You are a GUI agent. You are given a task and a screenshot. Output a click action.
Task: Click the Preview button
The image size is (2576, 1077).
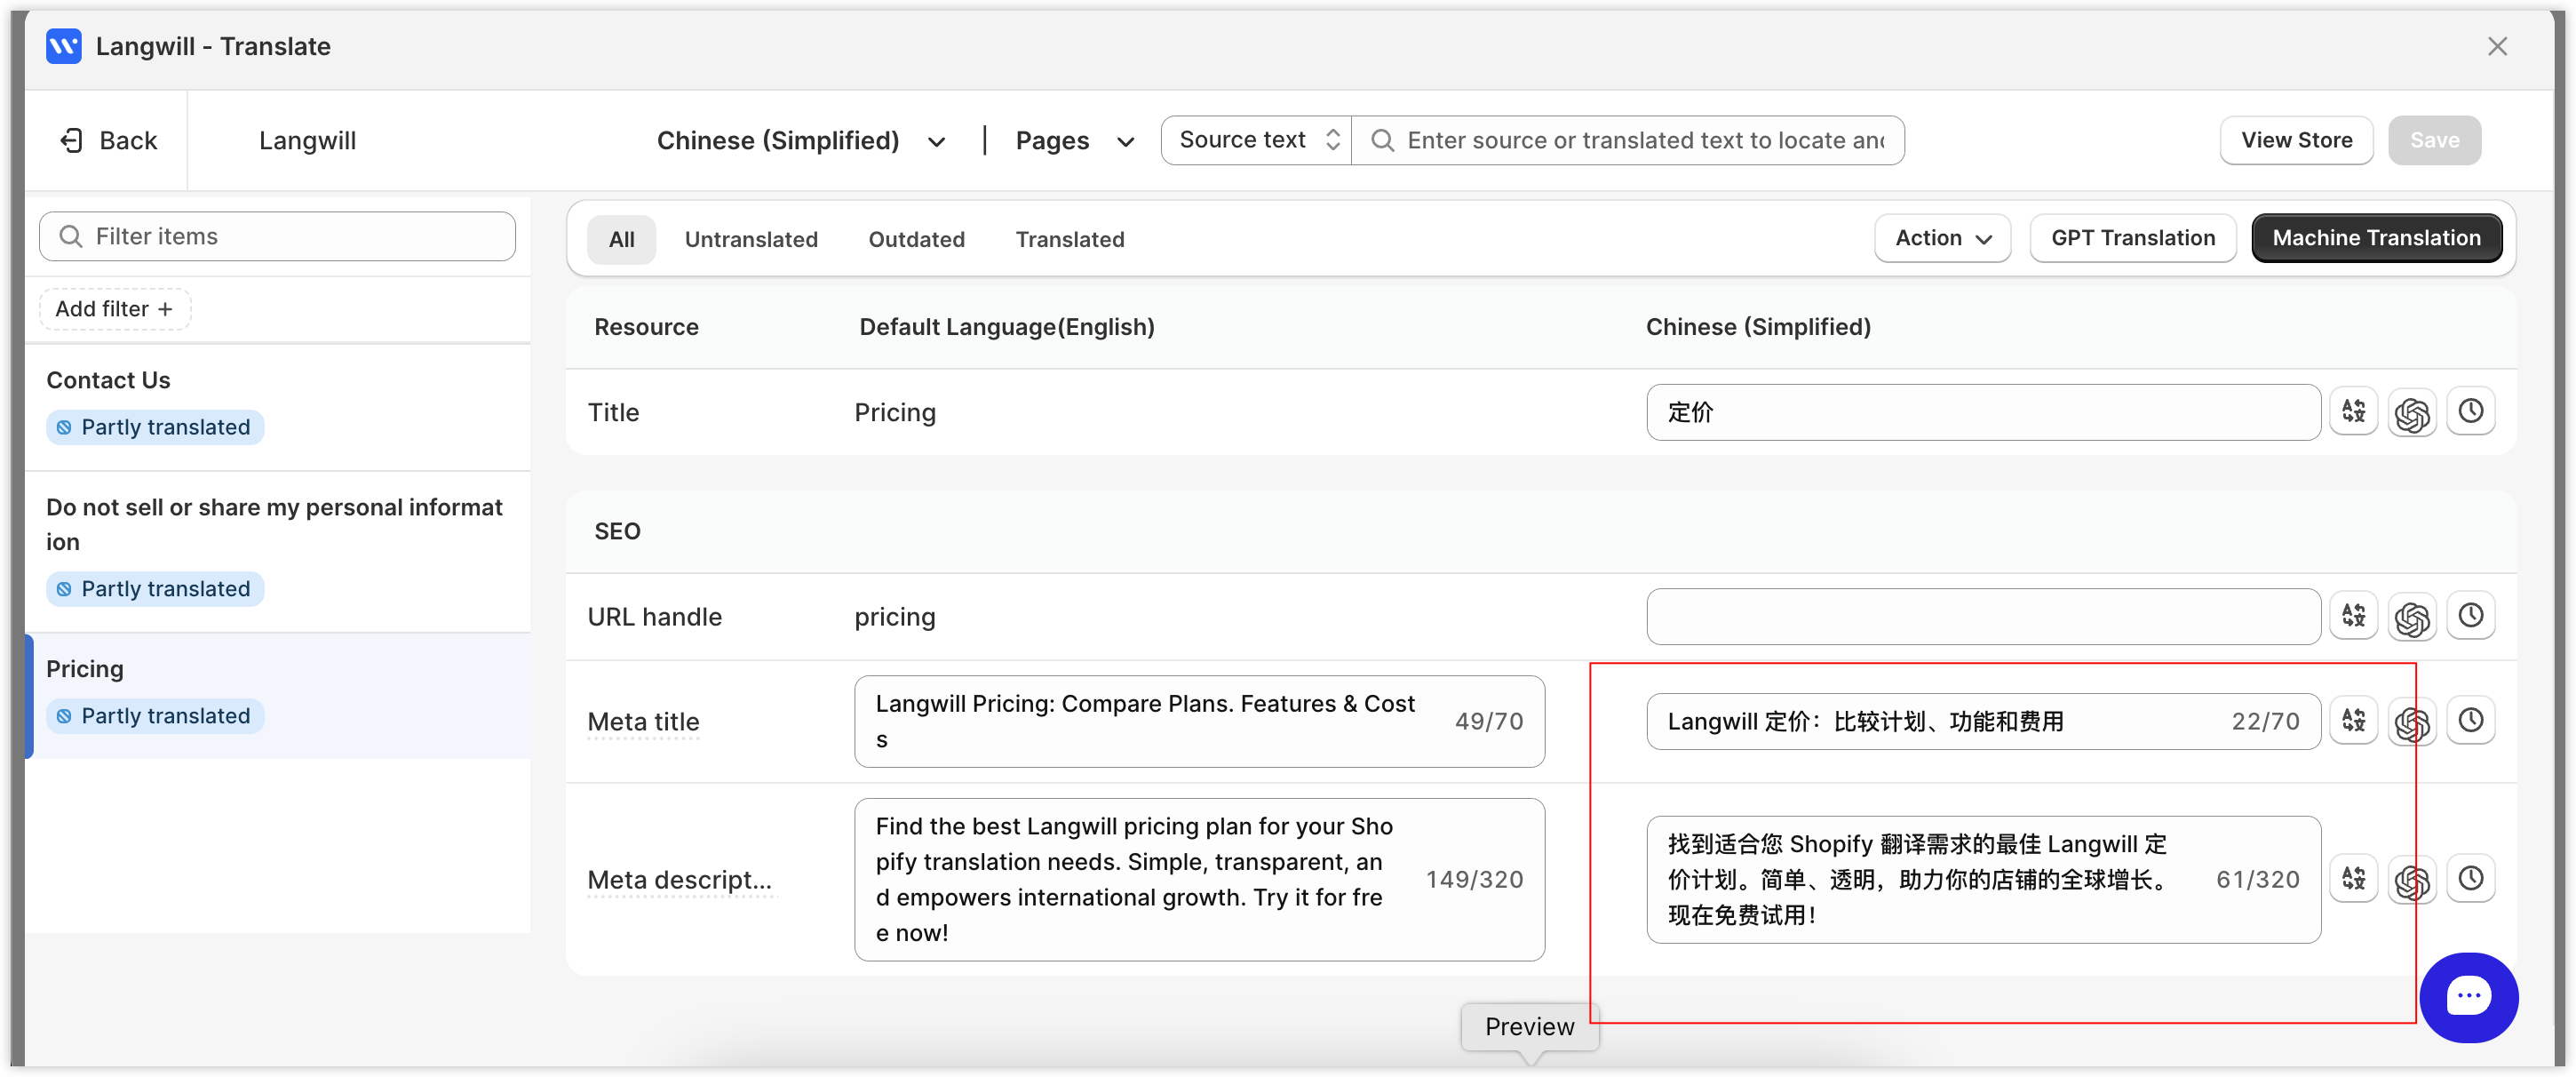tap(1529, 1026)
